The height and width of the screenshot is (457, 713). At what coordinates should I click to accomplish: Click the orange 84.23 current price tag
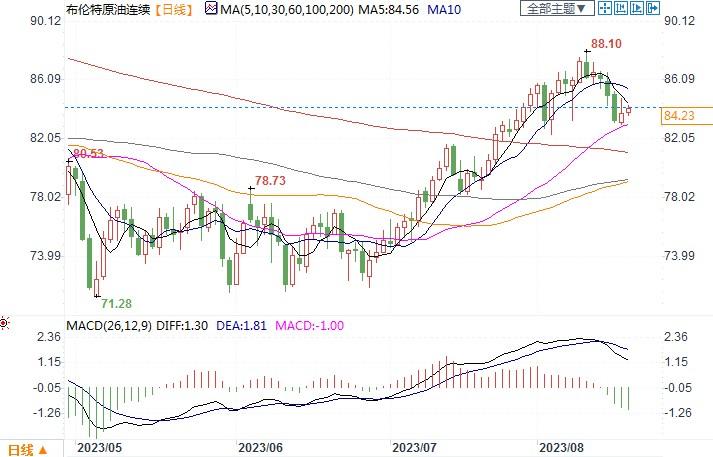(x=678, y=116)
